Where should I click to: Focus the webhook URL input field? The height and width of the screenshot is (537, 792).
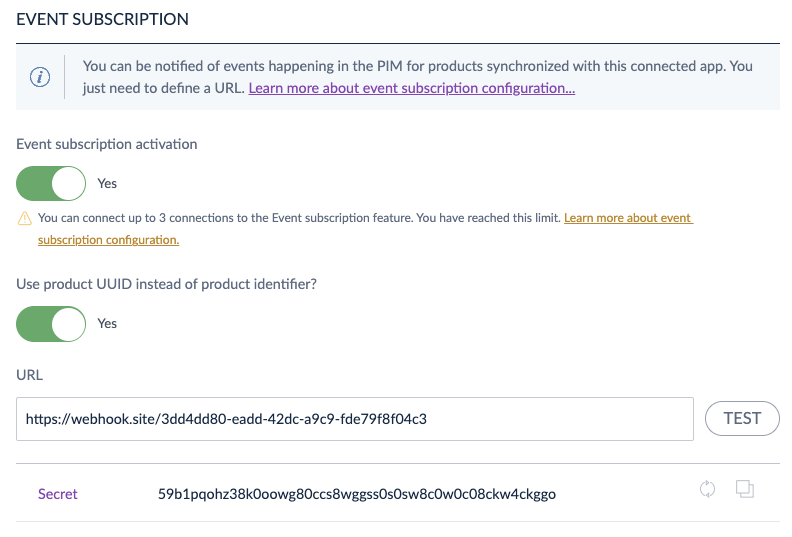coord(355,419)
